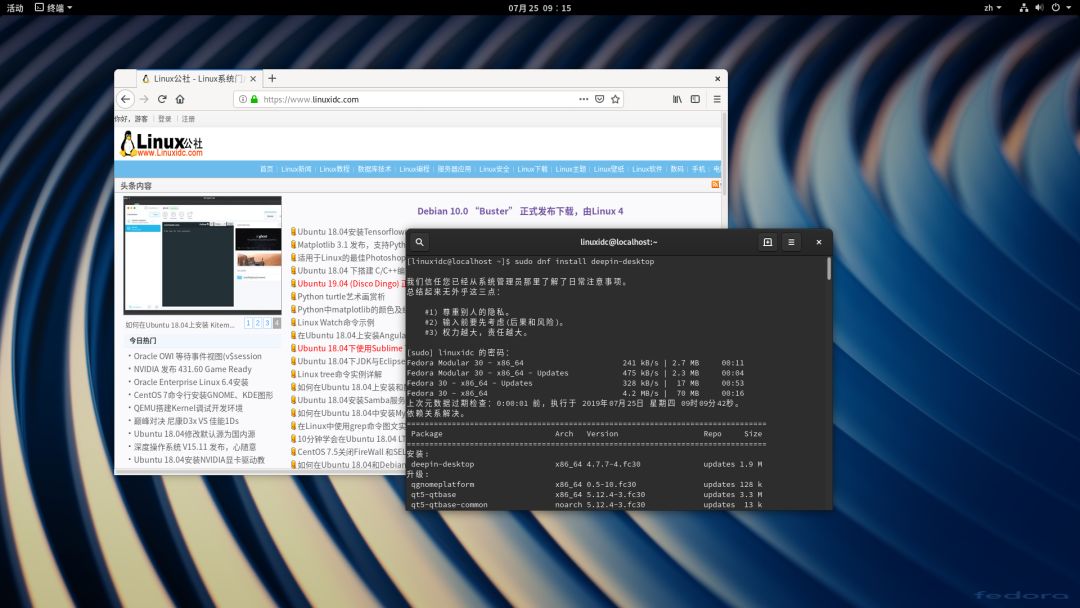1080x608 pixels.
Task: Click Firefox back navigation arrow
Action: tap(125, 99)
